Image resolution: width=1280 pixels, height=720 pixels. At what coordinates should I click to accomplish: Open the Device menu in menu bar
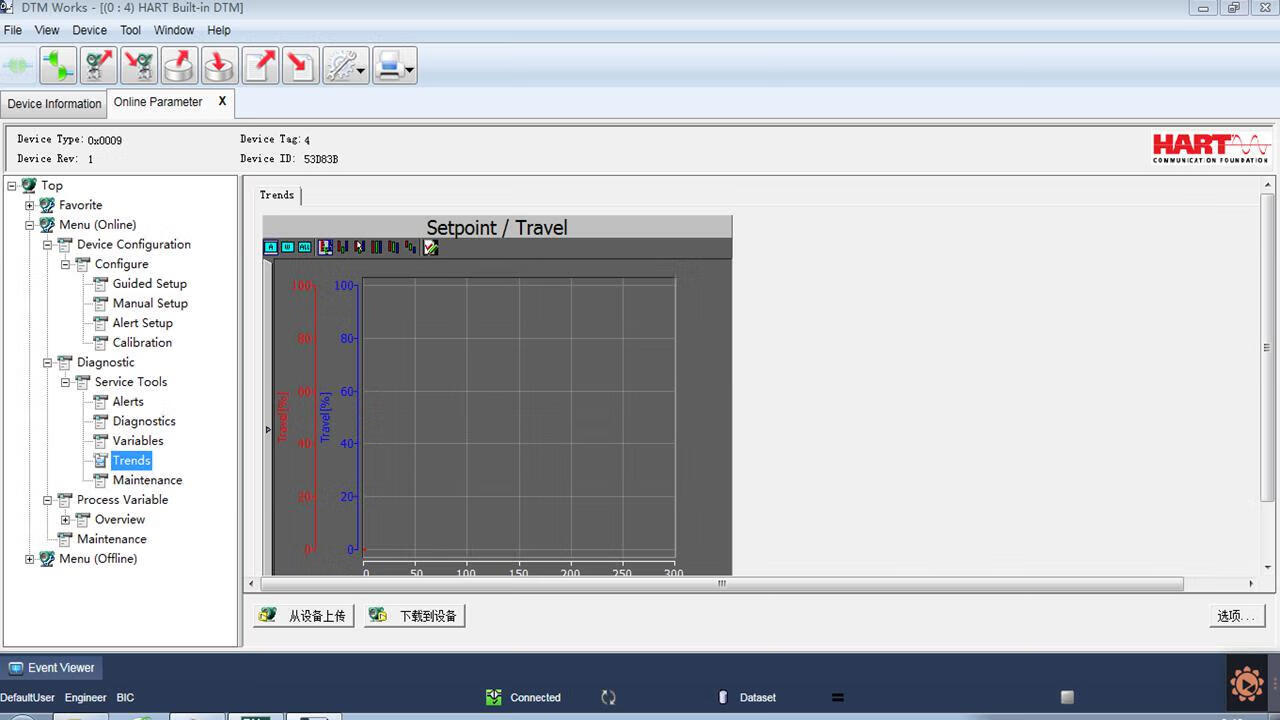click(89, 30)
